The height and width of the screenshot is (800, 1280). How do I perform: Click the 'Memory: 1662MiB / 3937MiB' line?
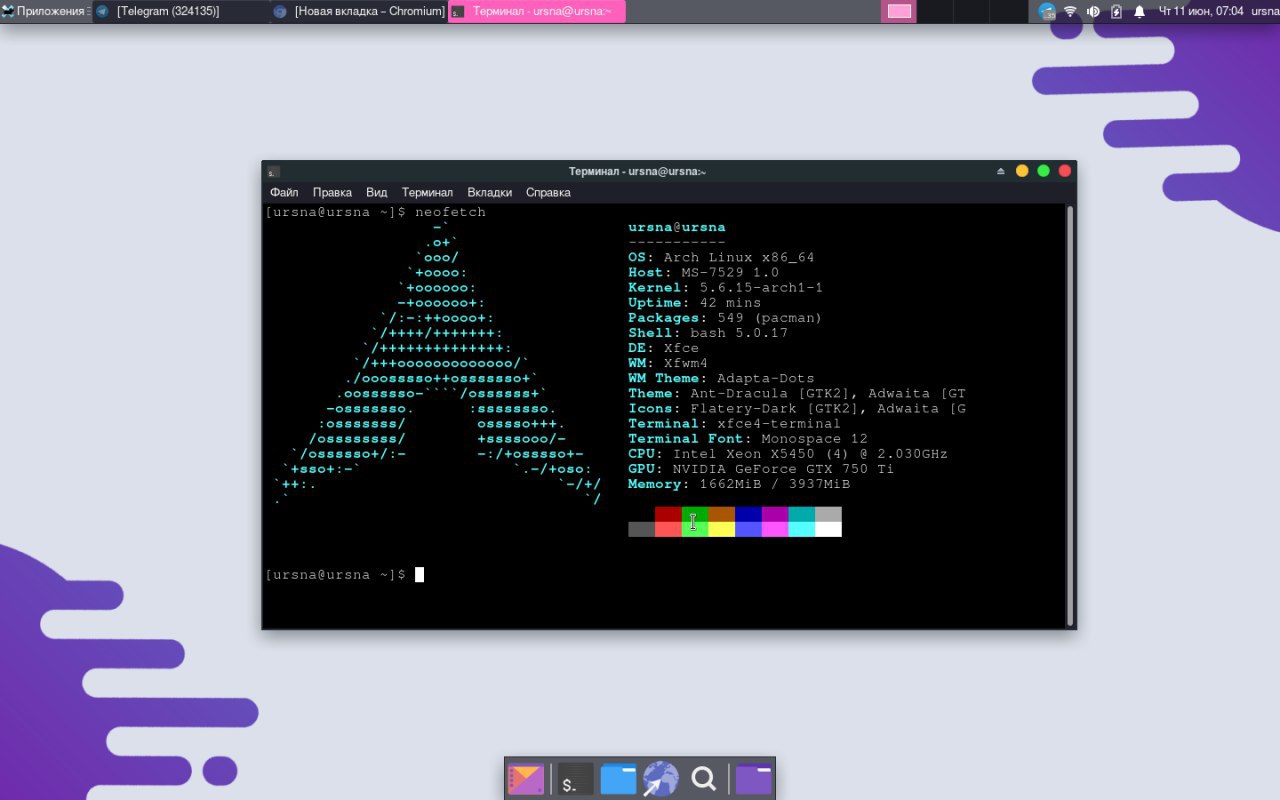[x=739, y=484]
